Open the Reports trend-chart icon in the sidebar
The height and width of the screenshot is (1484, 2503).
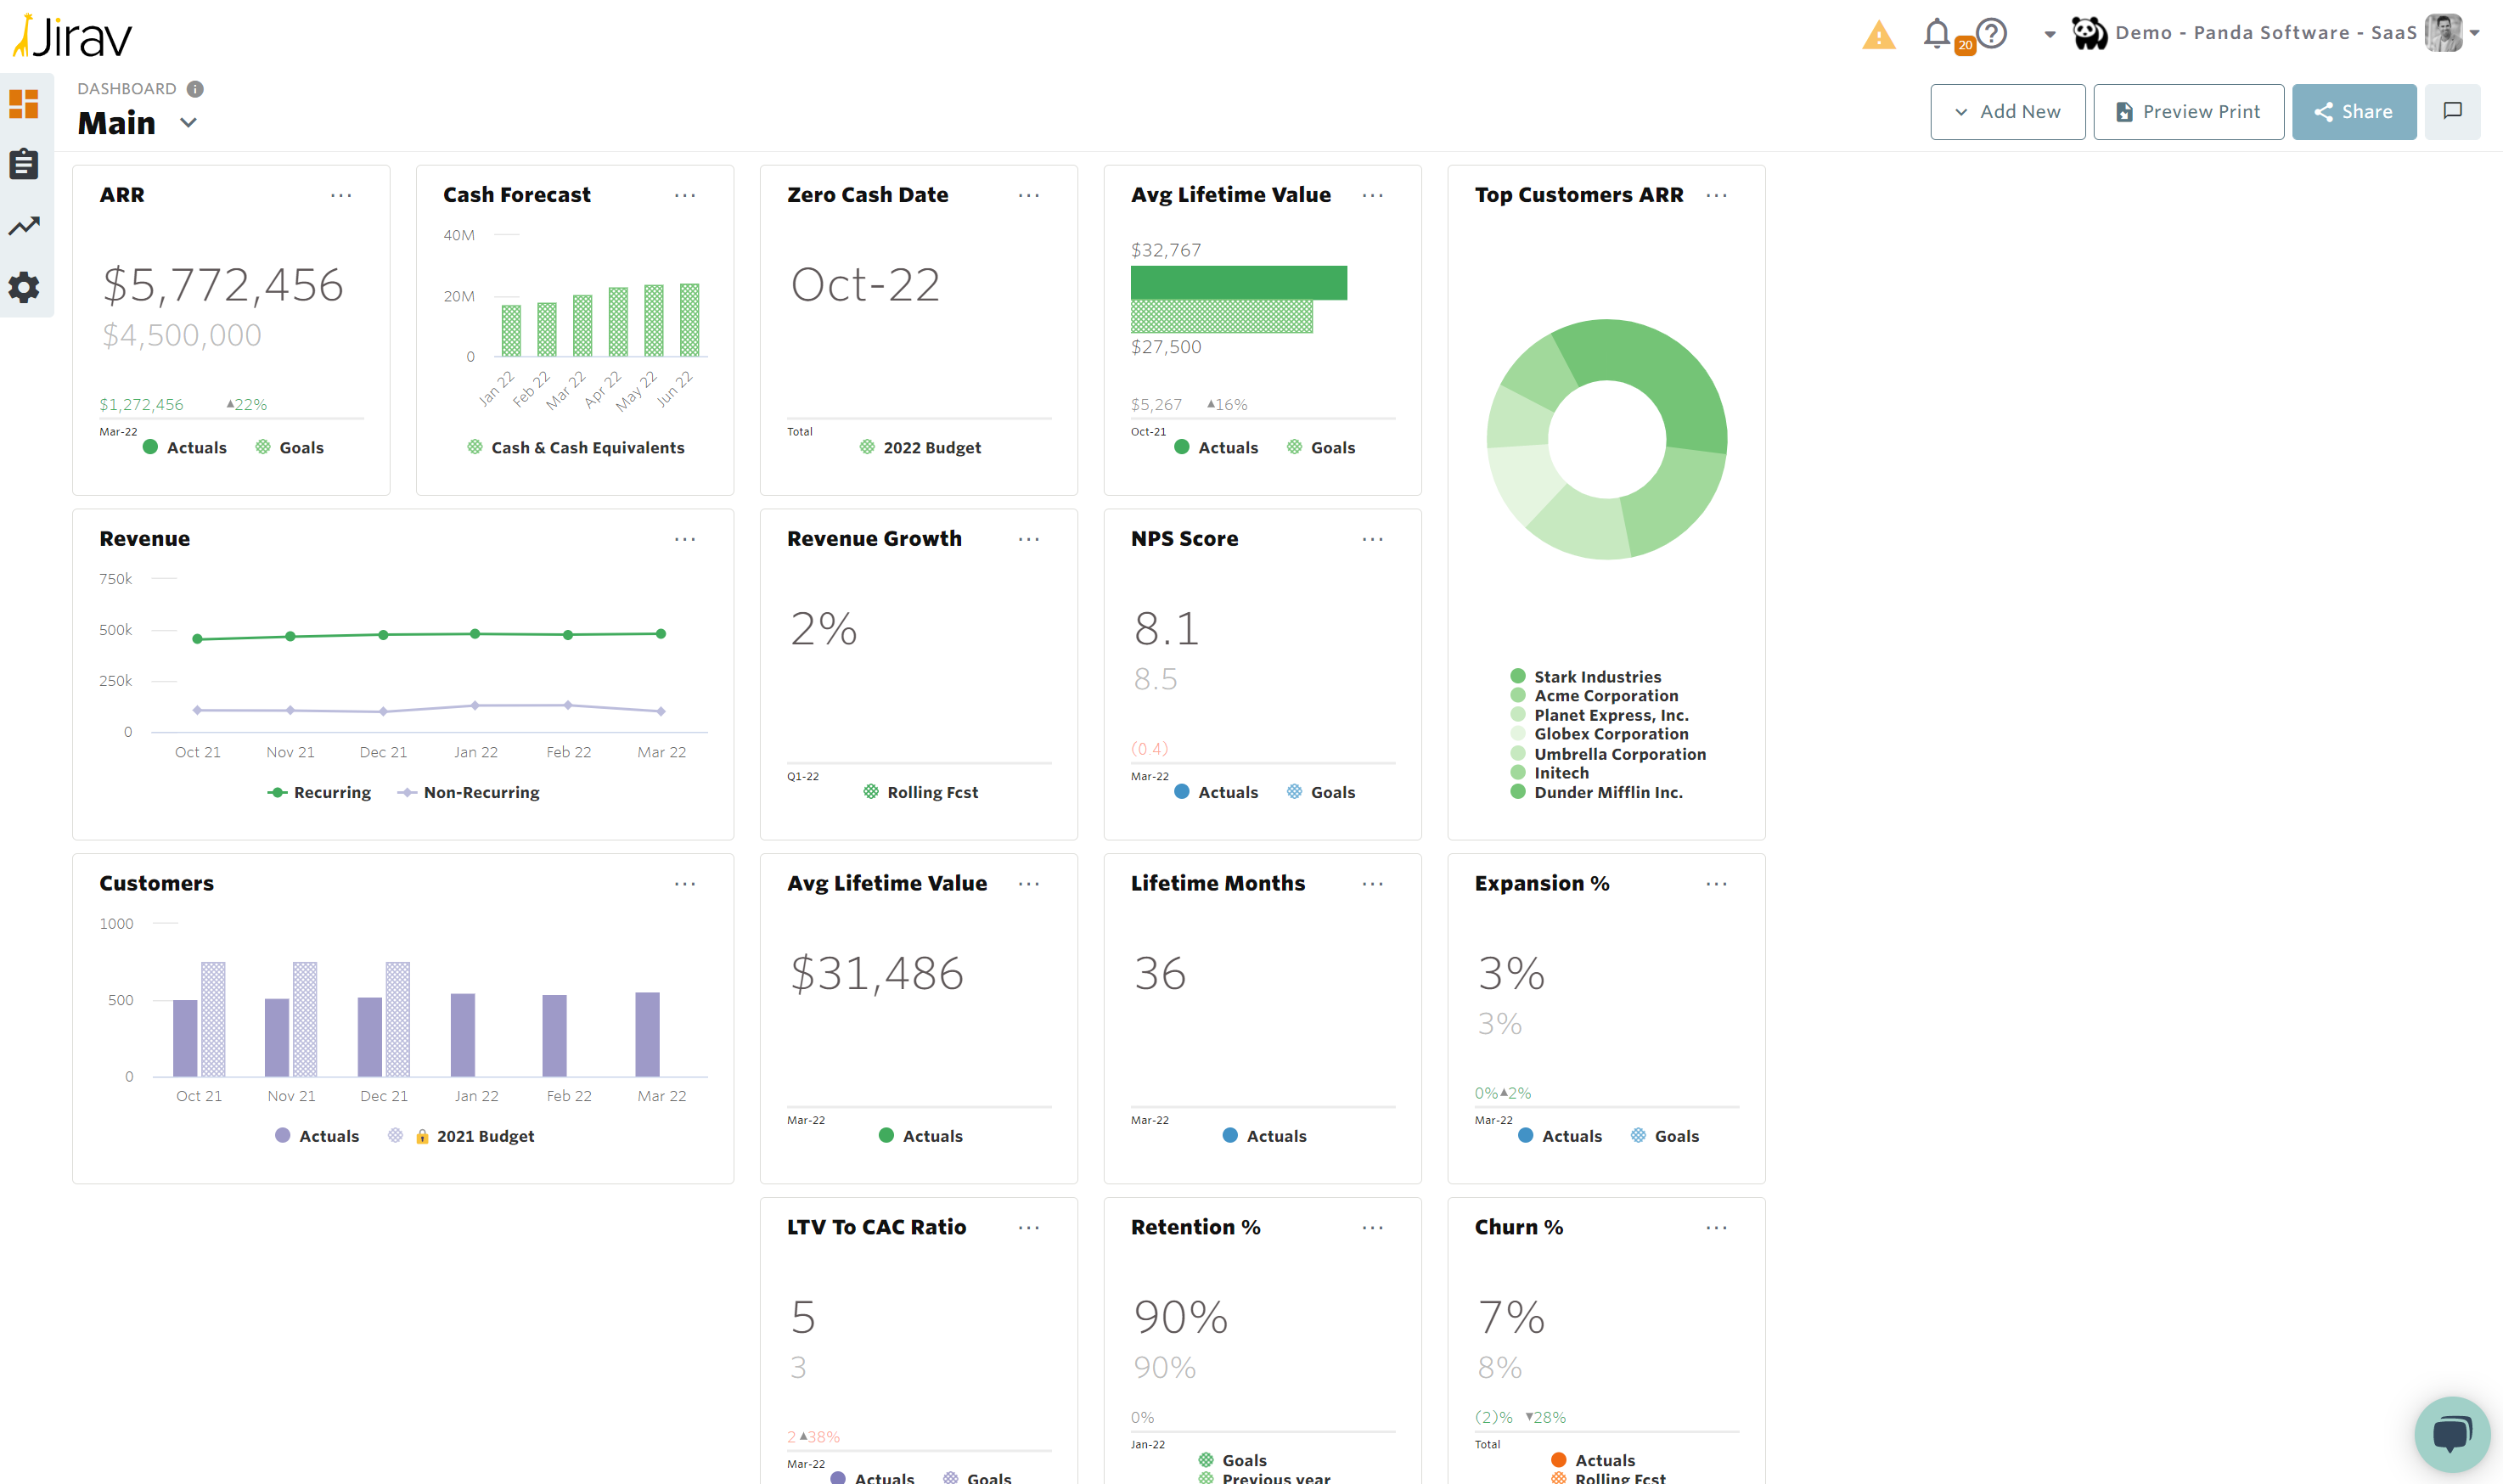click(x=23, y=226)
